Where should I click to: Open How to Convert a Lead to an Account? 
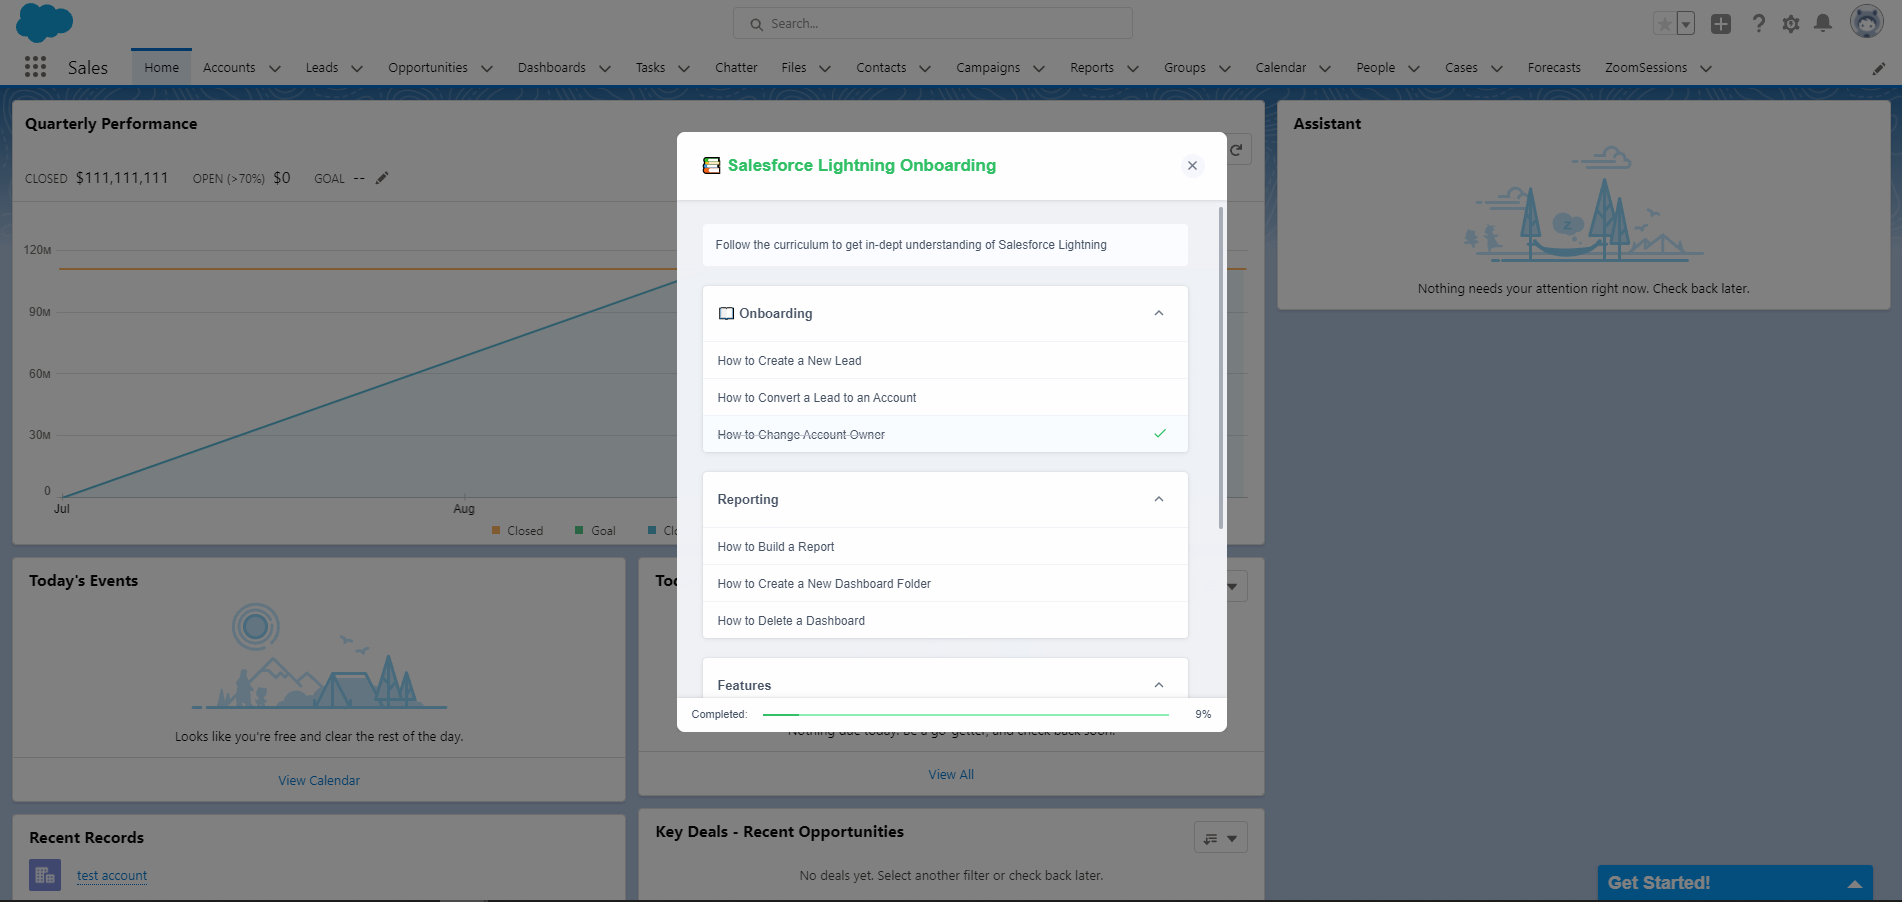[945, 398]
